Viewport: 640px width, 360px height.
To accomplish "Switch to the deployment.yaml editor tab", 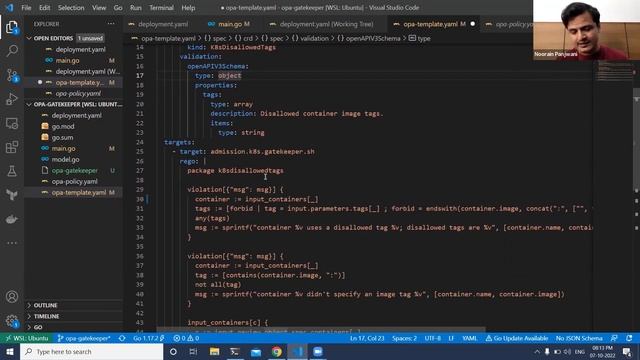I will [x=158, y=24].
